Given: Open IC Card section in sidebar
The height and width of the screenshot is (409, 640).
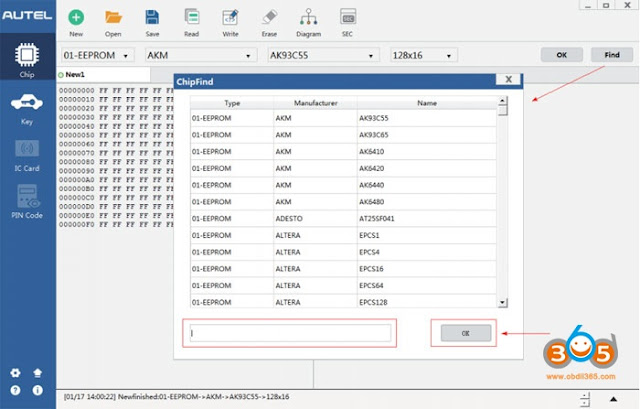Looking at the screenshot, I should pyautogui.click(x=27, y=156).
